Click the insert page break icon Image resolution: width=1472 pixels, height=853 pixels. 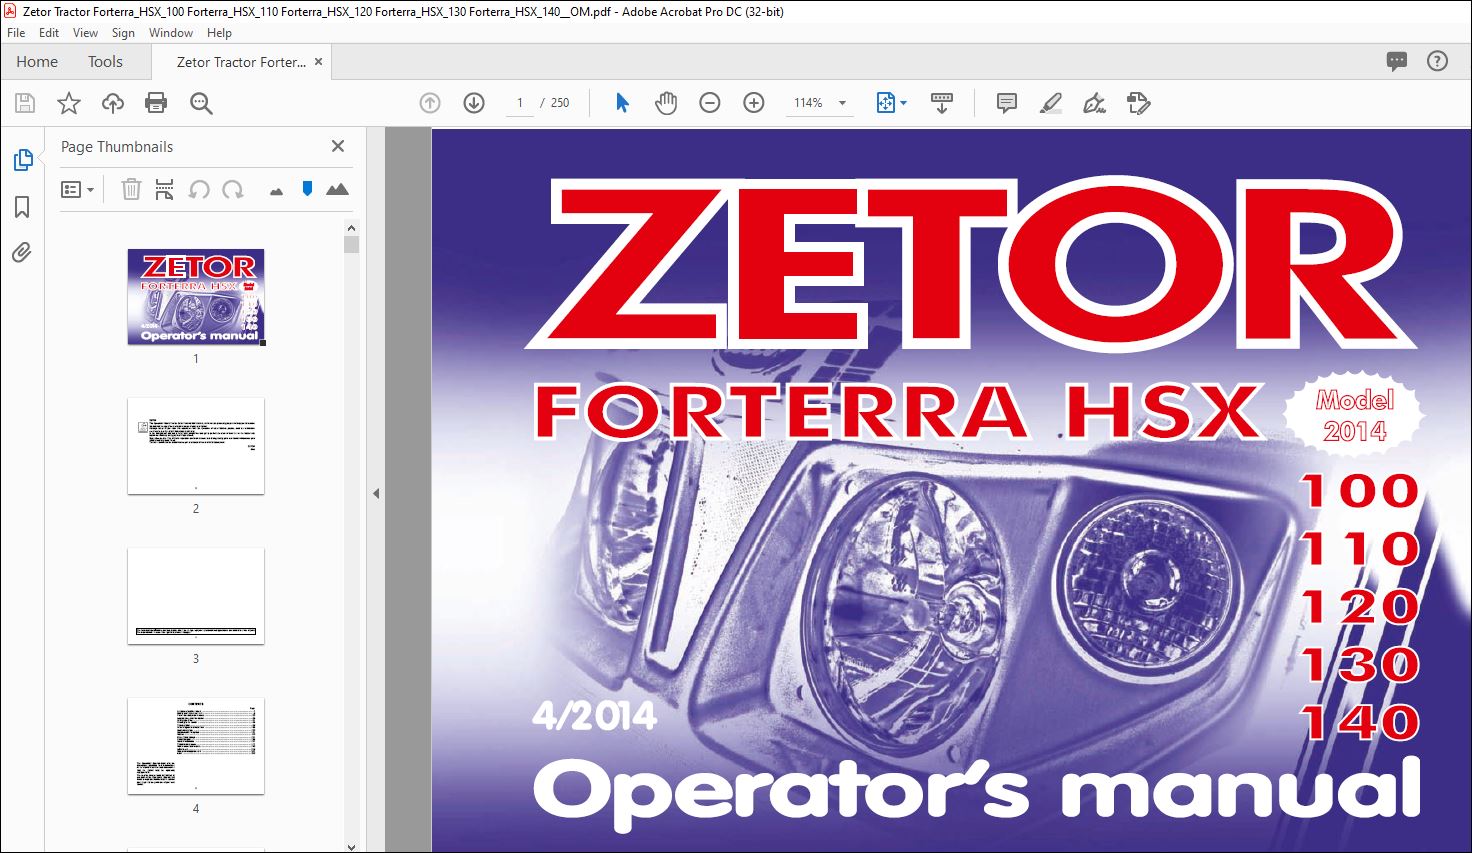165,189
